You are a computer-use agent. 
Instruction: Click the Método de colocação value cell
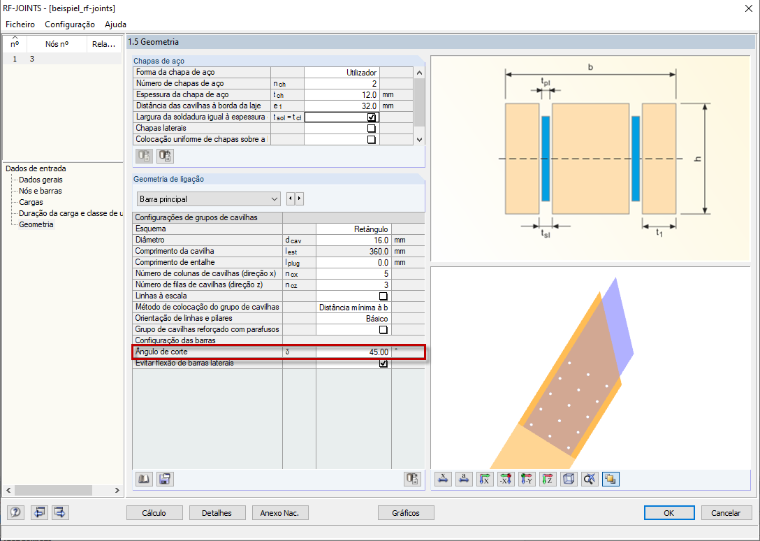tap(354, 307)
